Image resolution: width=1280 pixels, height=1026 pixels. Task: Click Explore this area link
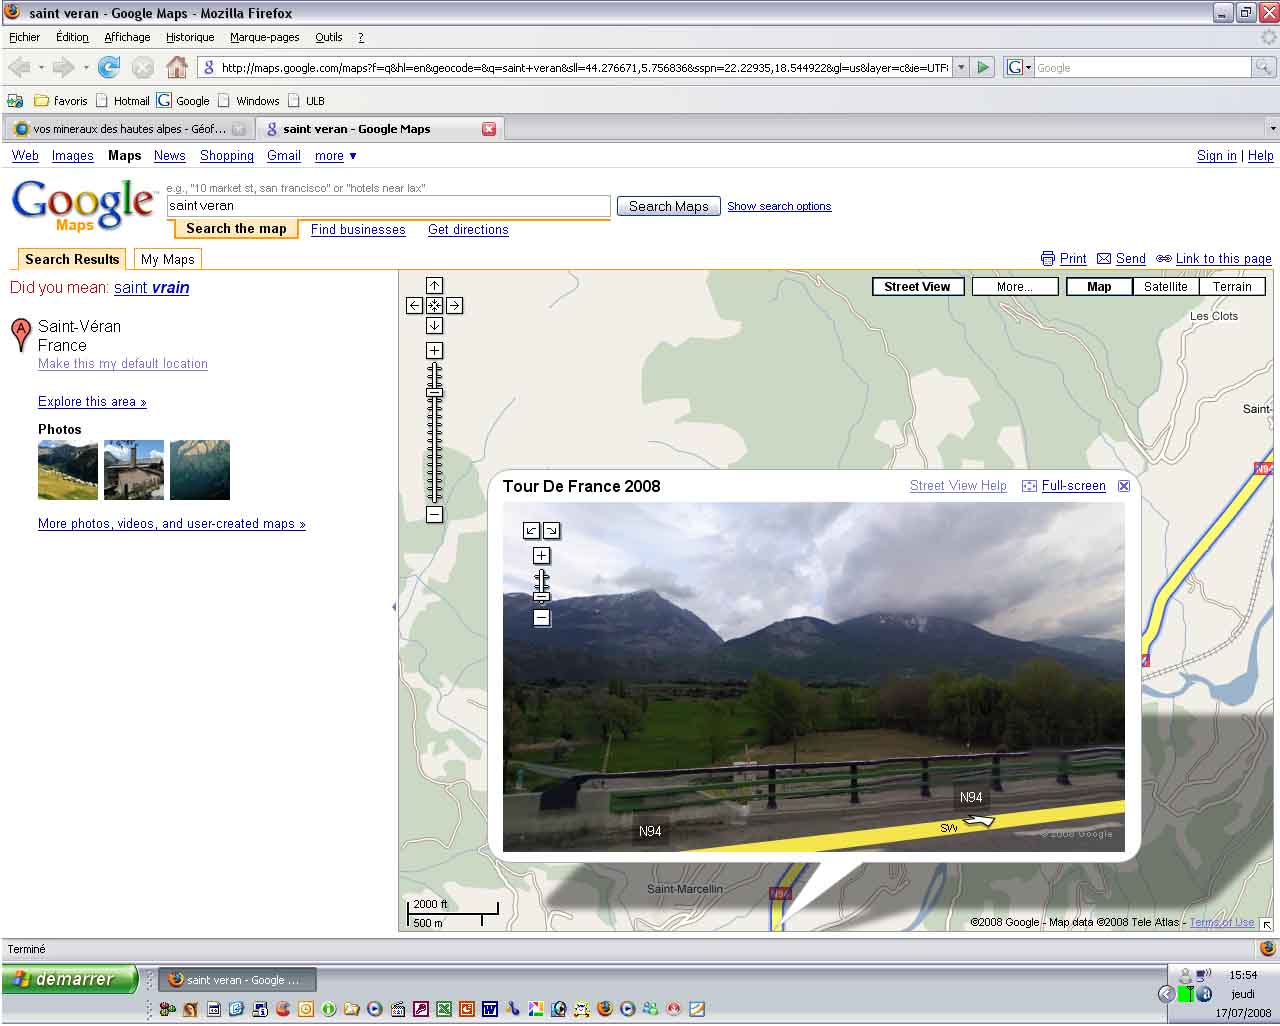click(92, 402)
